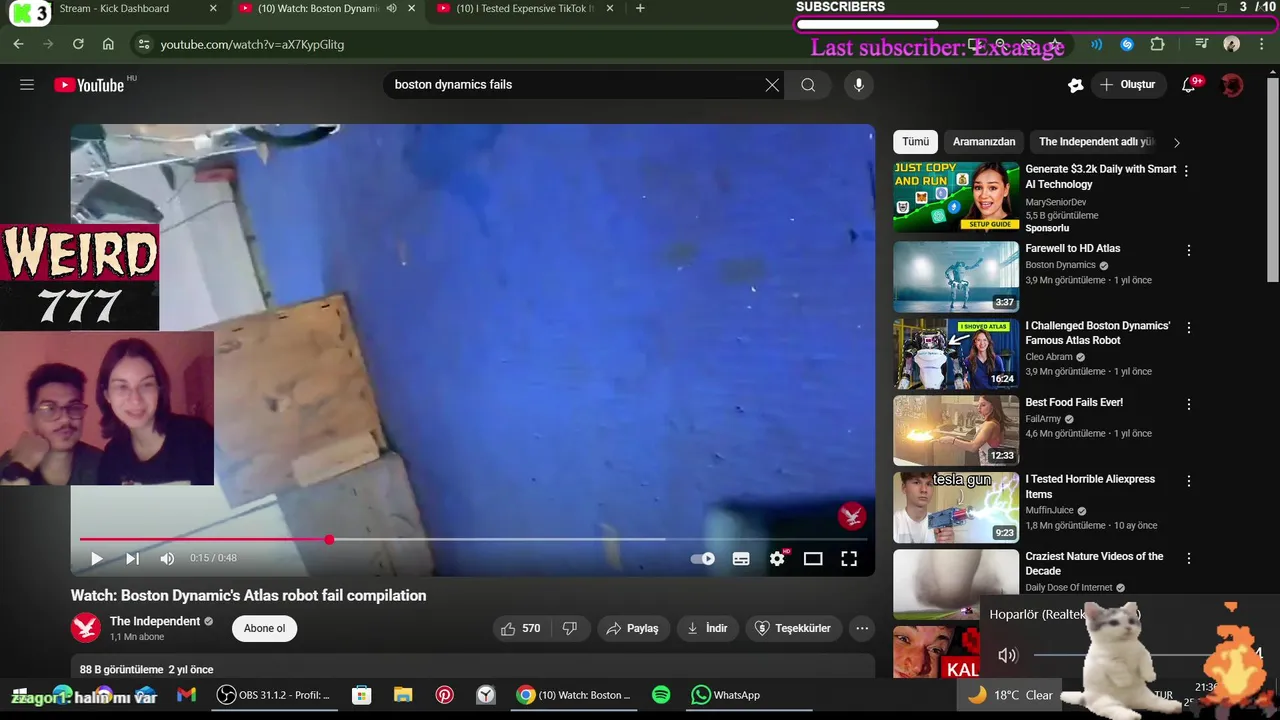
Task: Open OBS 31.1.2 from the taskbar
Action: (274, 695)
